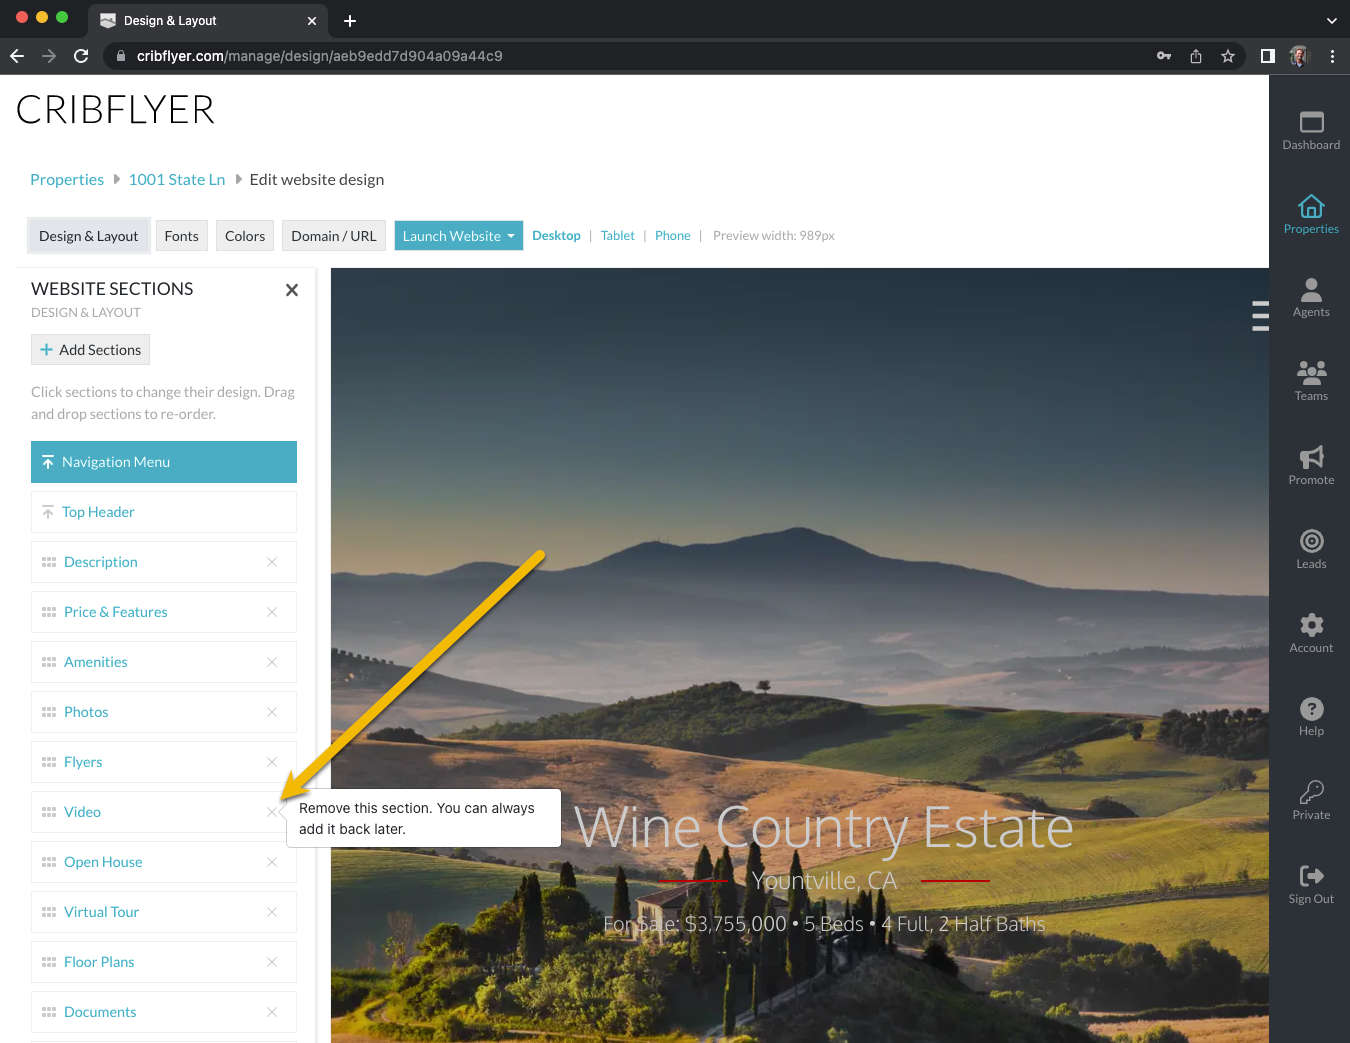The width and height of the screenshot is (1350, 1043).
Task: Click the Properties breadcrumb link
Action: pyautogui.click(x=67, y=180)
